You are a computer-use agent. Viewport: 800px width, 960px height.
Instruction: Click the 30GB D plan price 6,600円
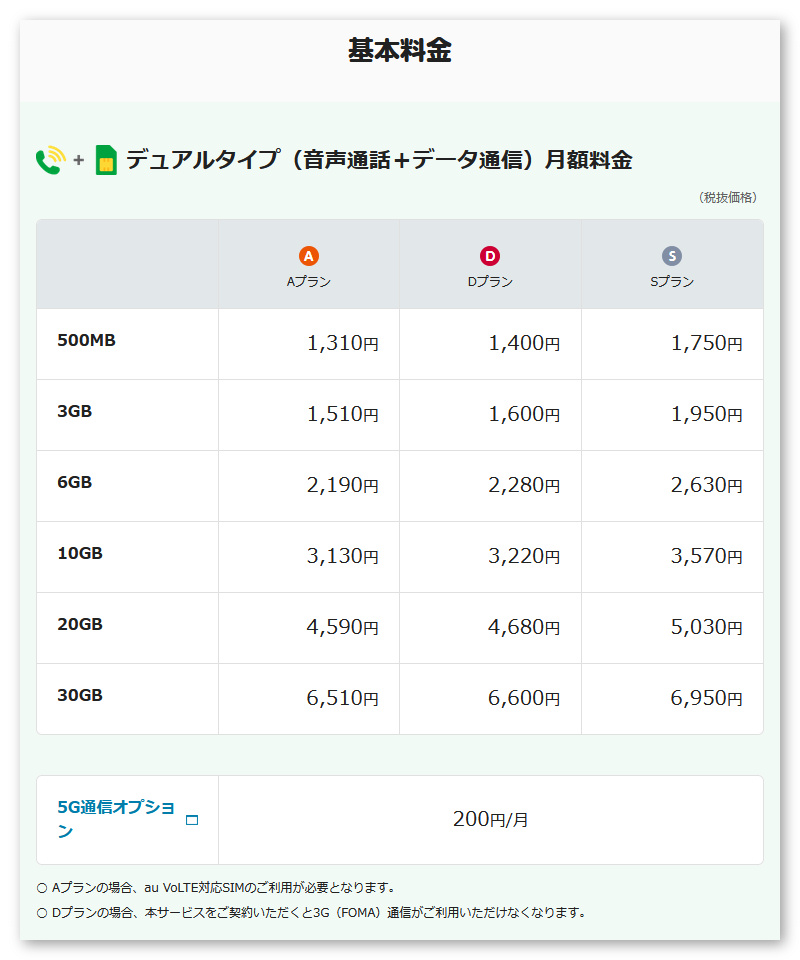(524, 698)
